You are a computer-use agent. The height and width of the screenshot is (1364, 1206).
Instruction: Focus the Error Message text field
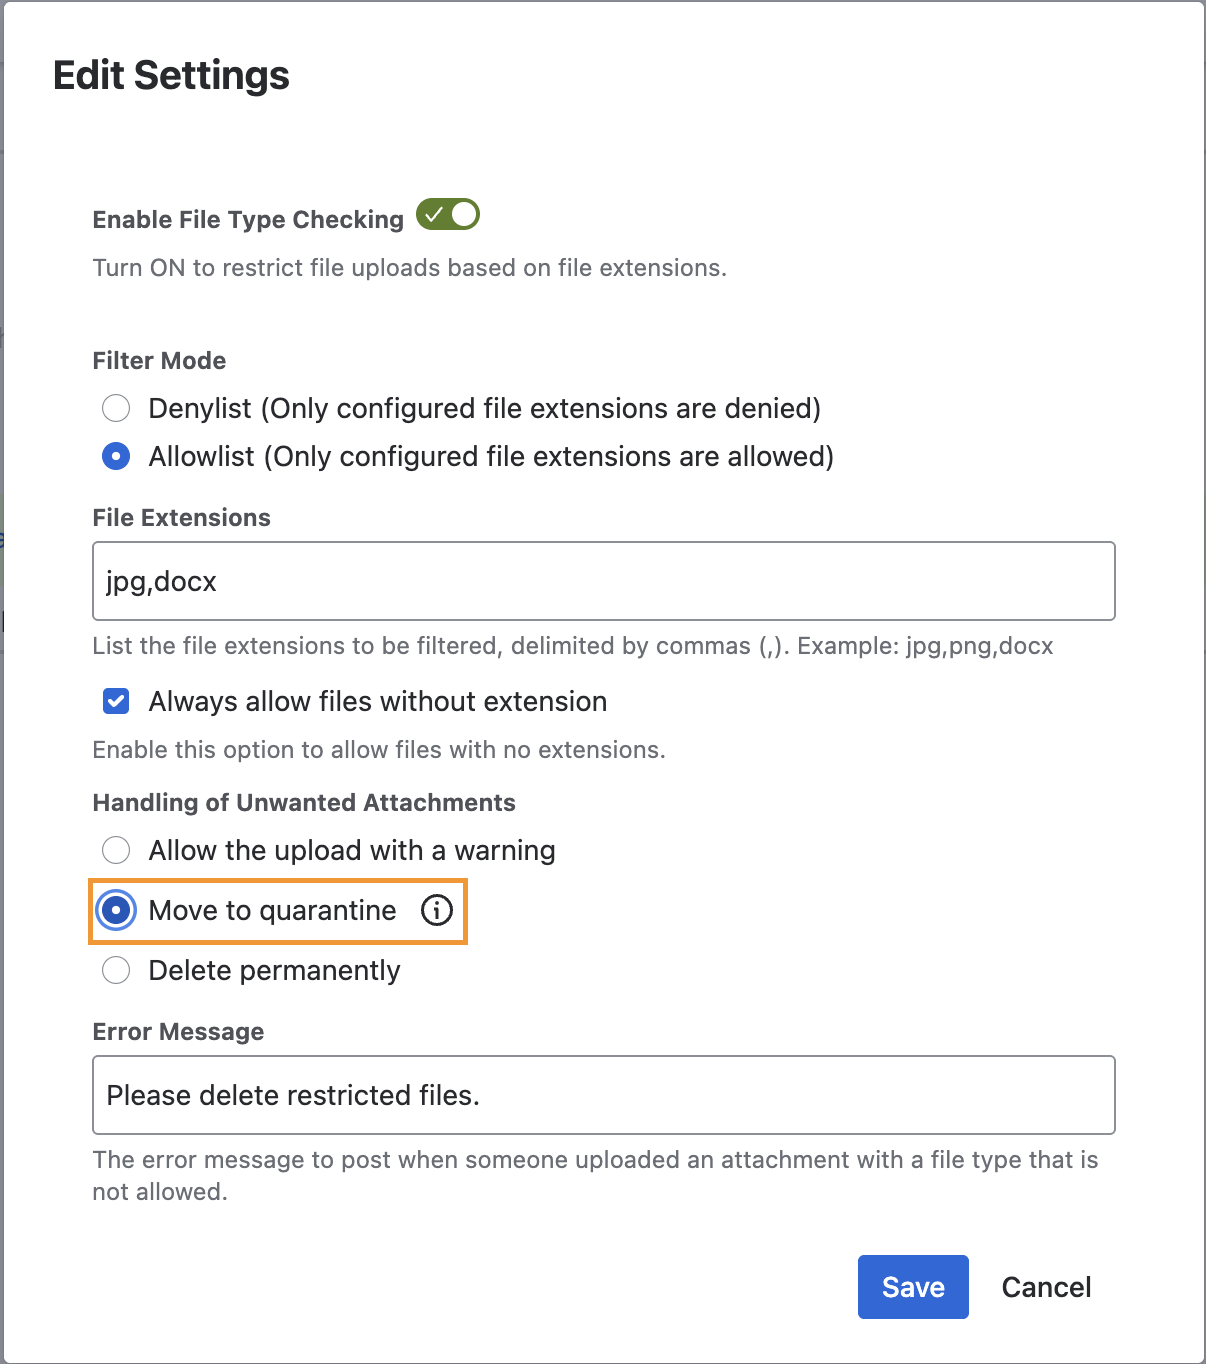coord(603,1095)
